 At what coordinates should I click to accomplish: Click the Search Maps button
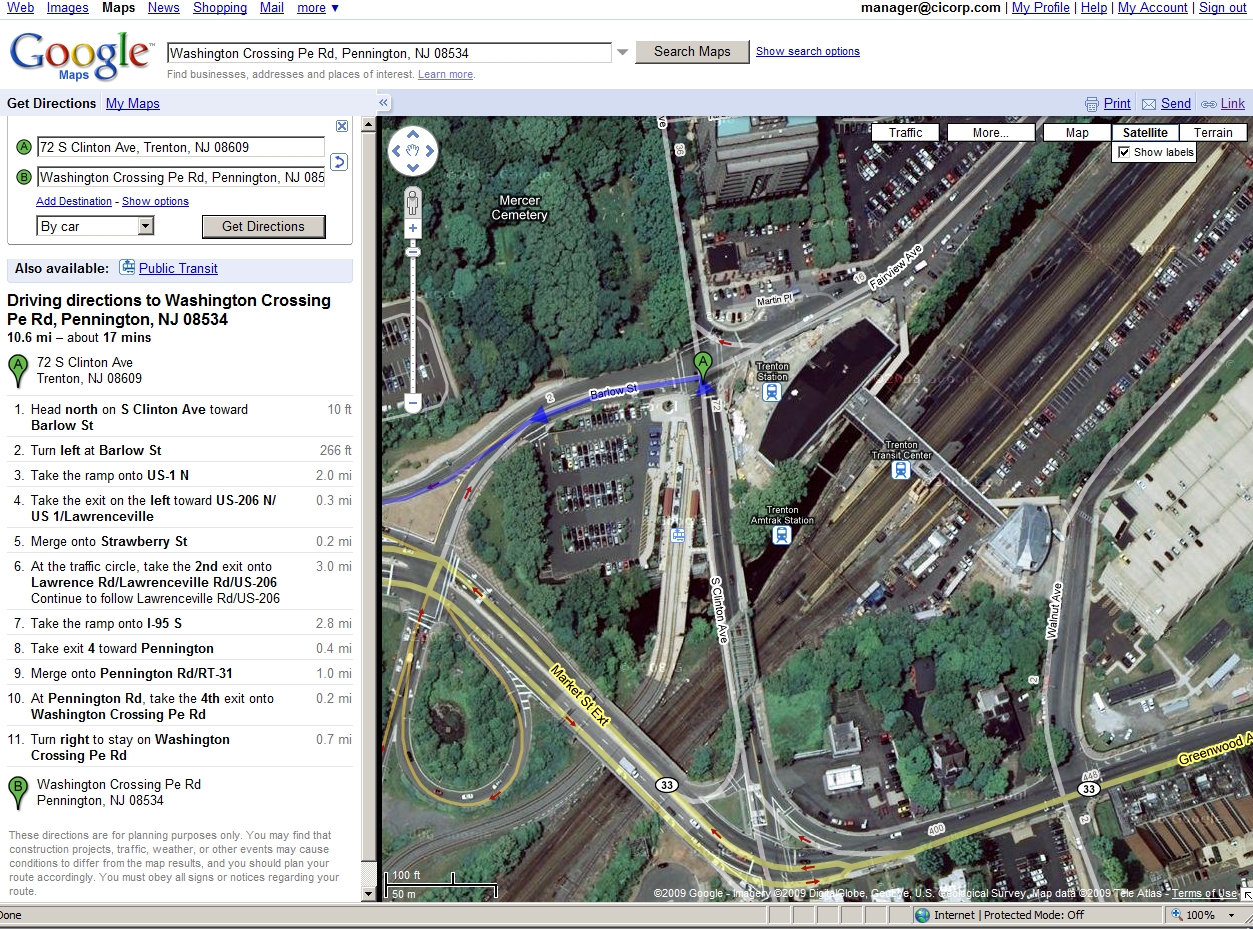click(692, 52)
